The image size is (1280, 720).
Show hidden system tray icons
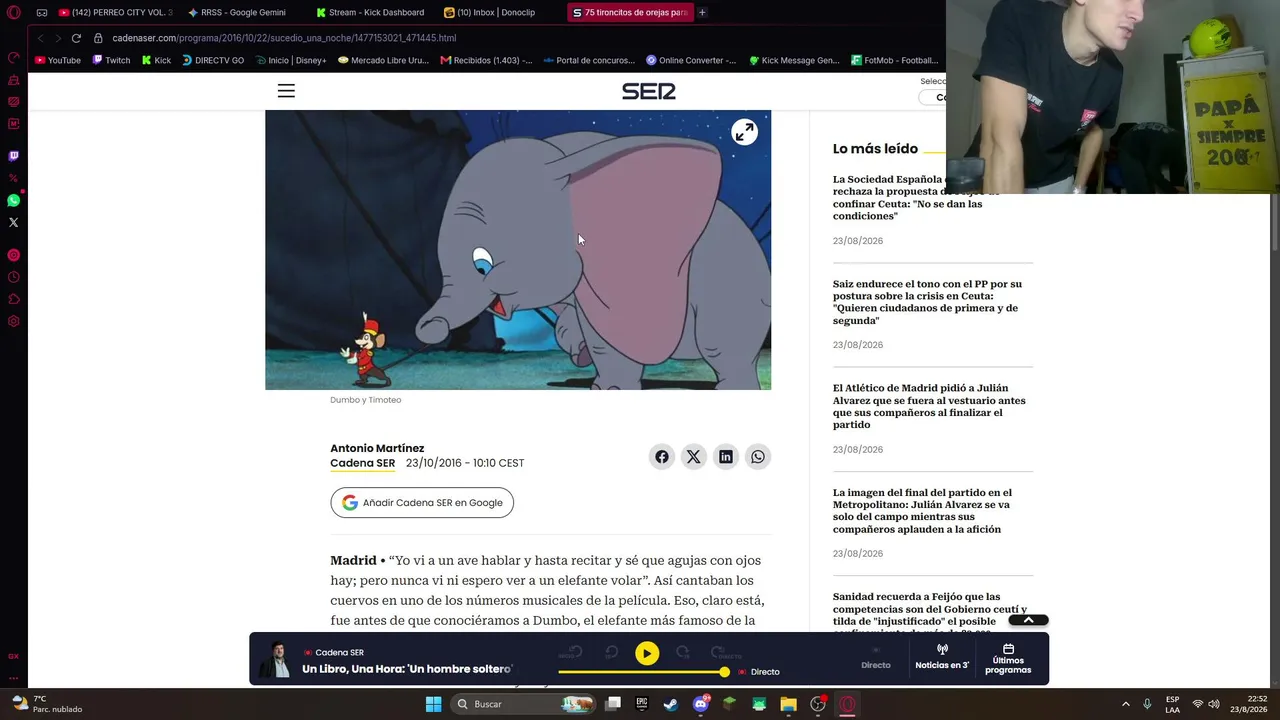point(1125,704)
